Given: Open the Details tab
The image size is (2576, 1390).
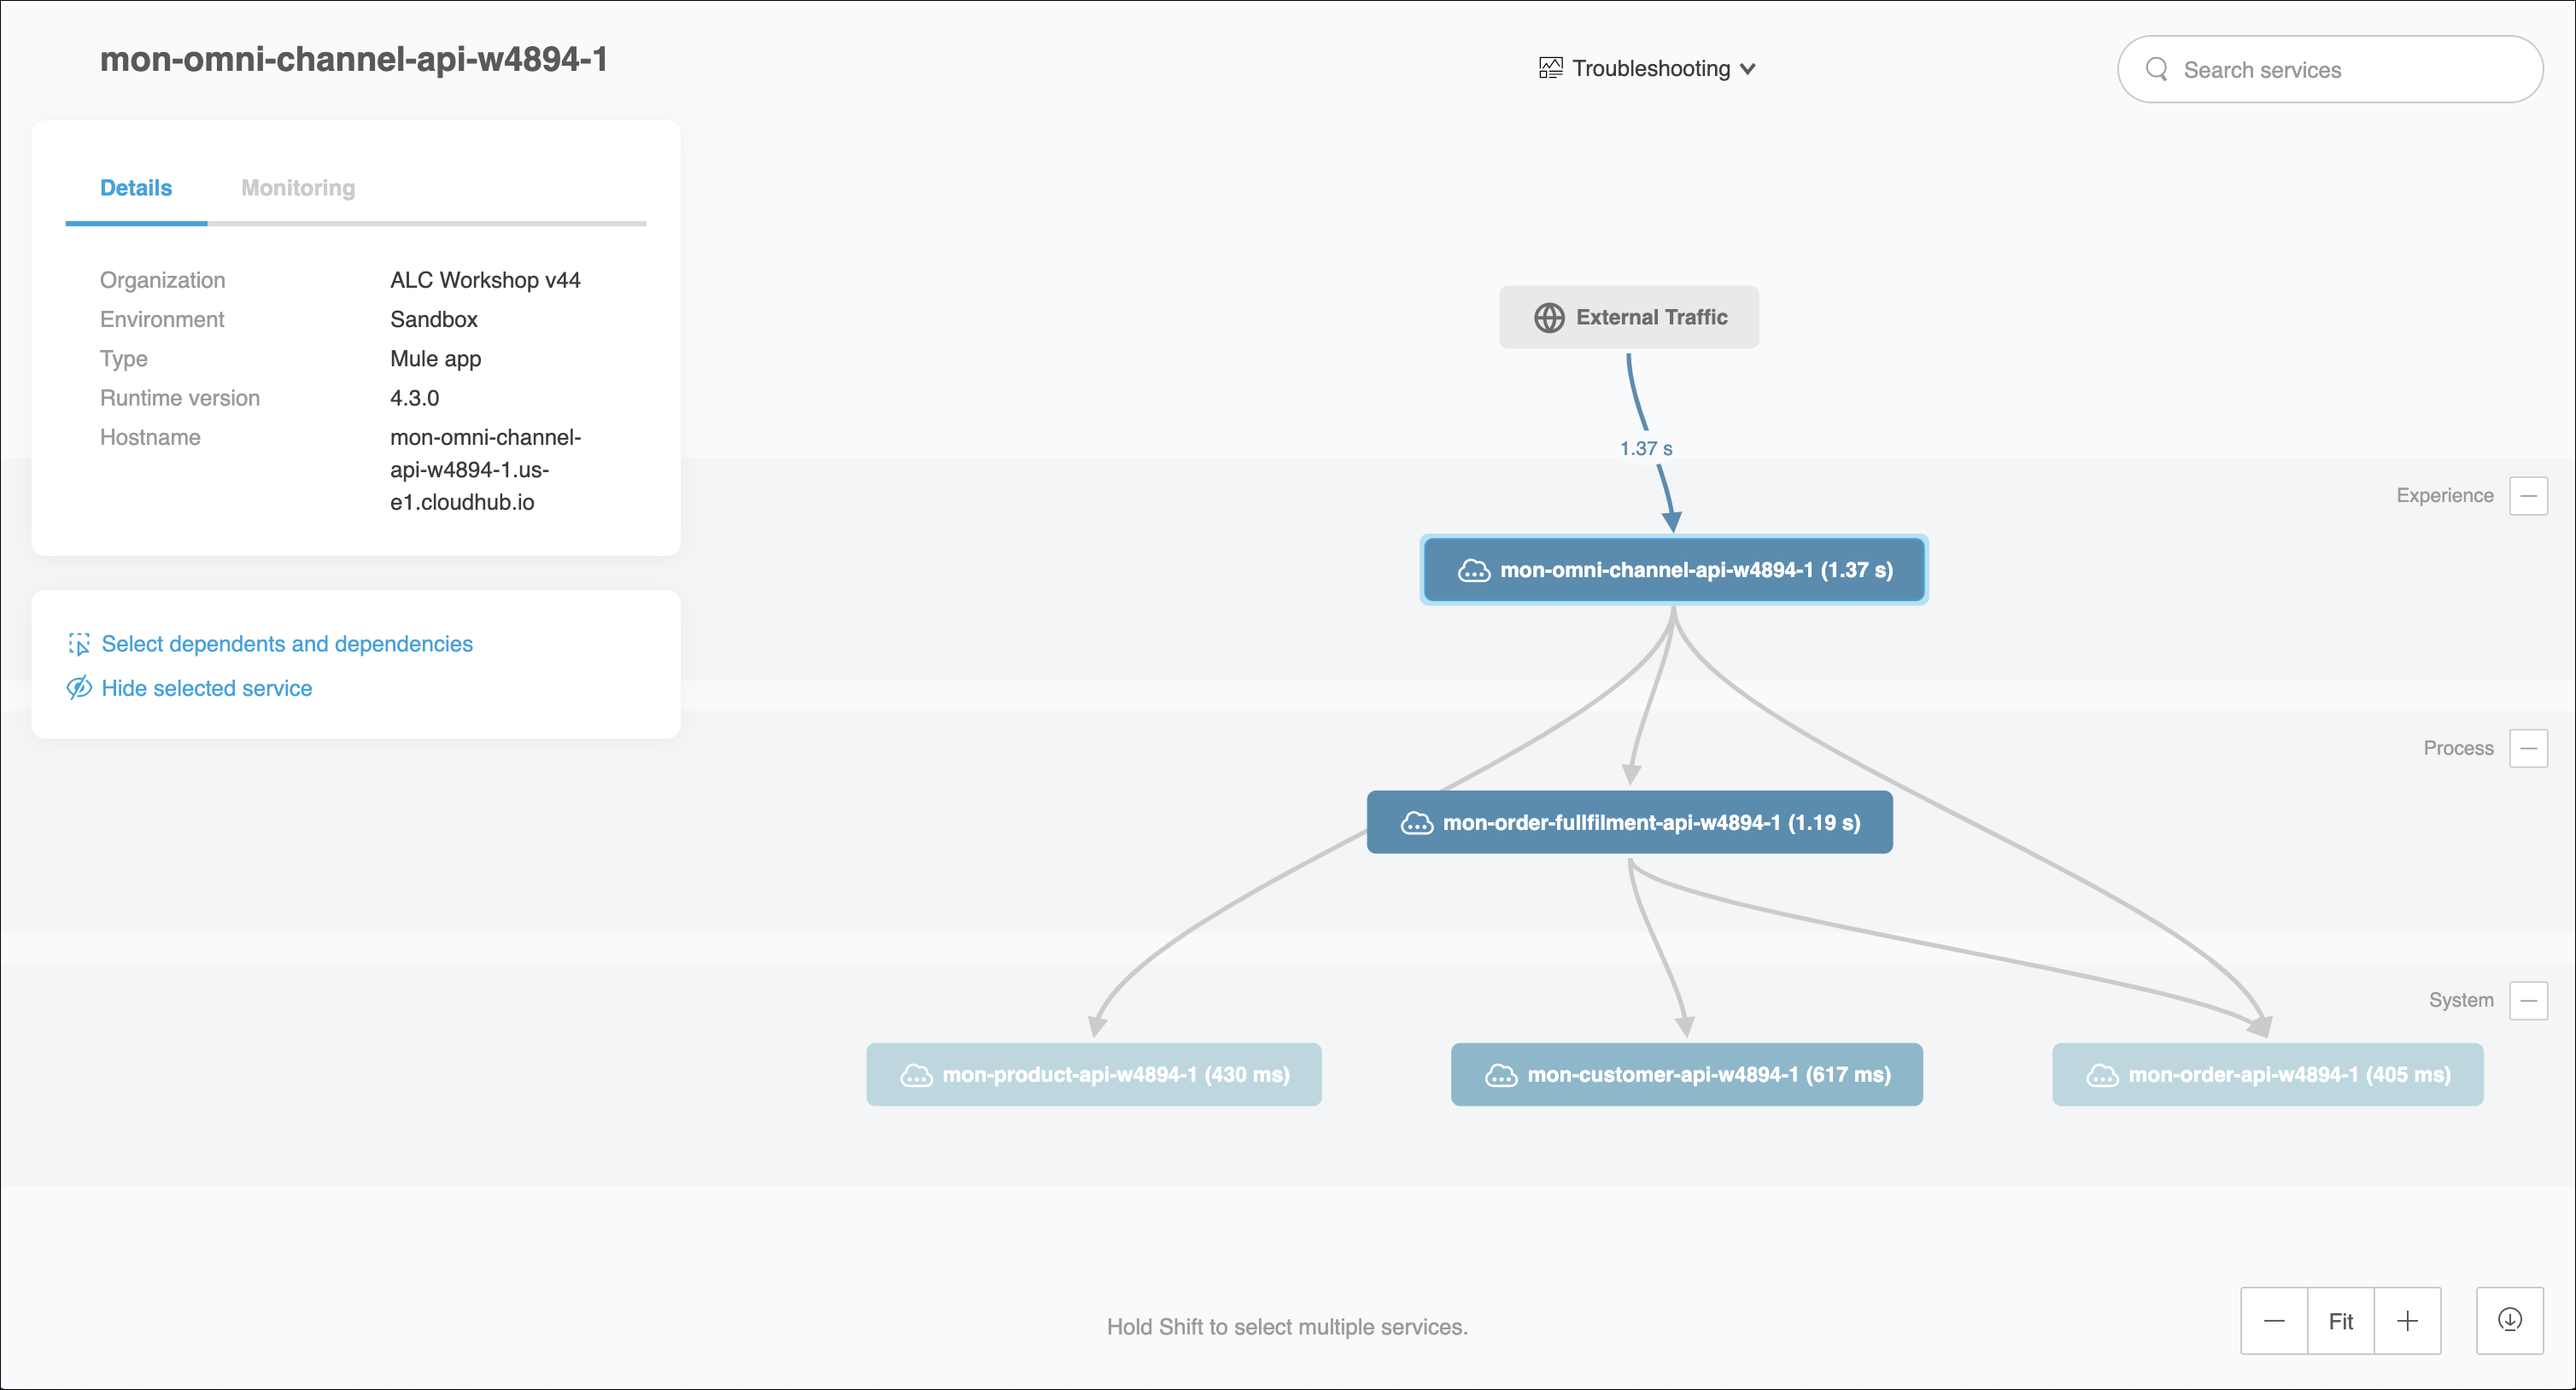Looking at the screenshot, I should pyautogui.click(x=136, y=188).
